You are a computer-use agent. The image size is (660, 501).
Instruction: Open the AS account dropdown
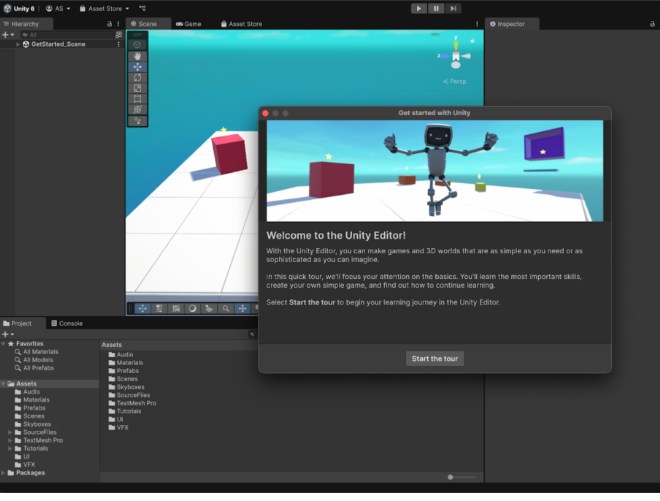point(58,8)
